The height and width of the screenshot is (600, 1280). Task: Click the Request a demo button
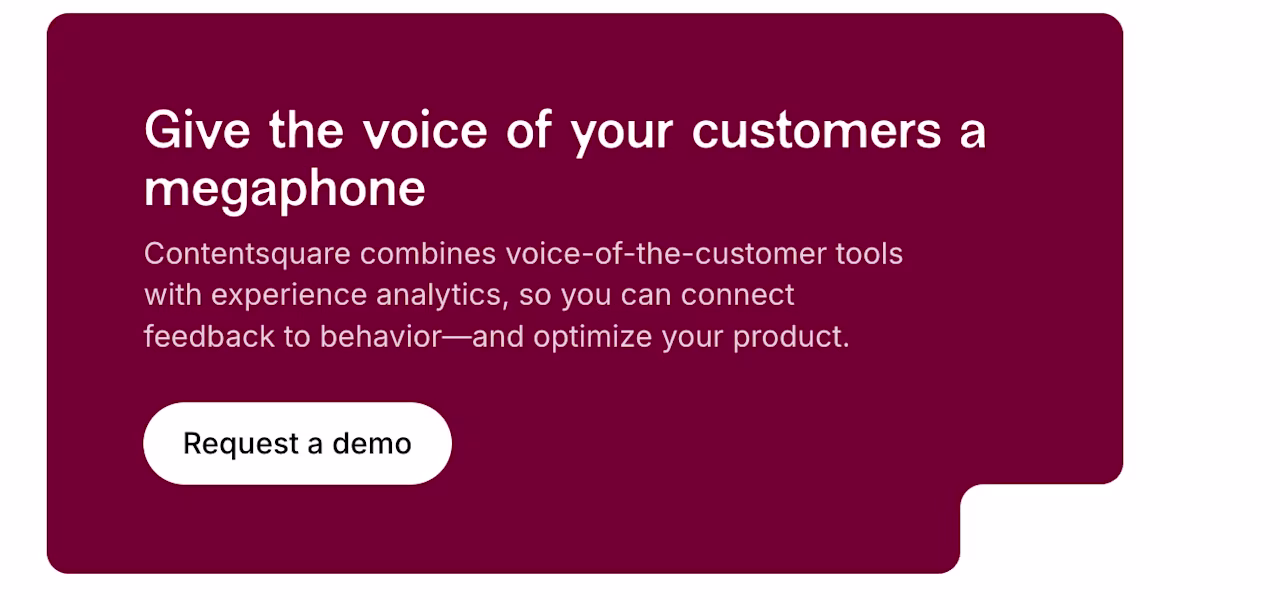tap(297, 443)
